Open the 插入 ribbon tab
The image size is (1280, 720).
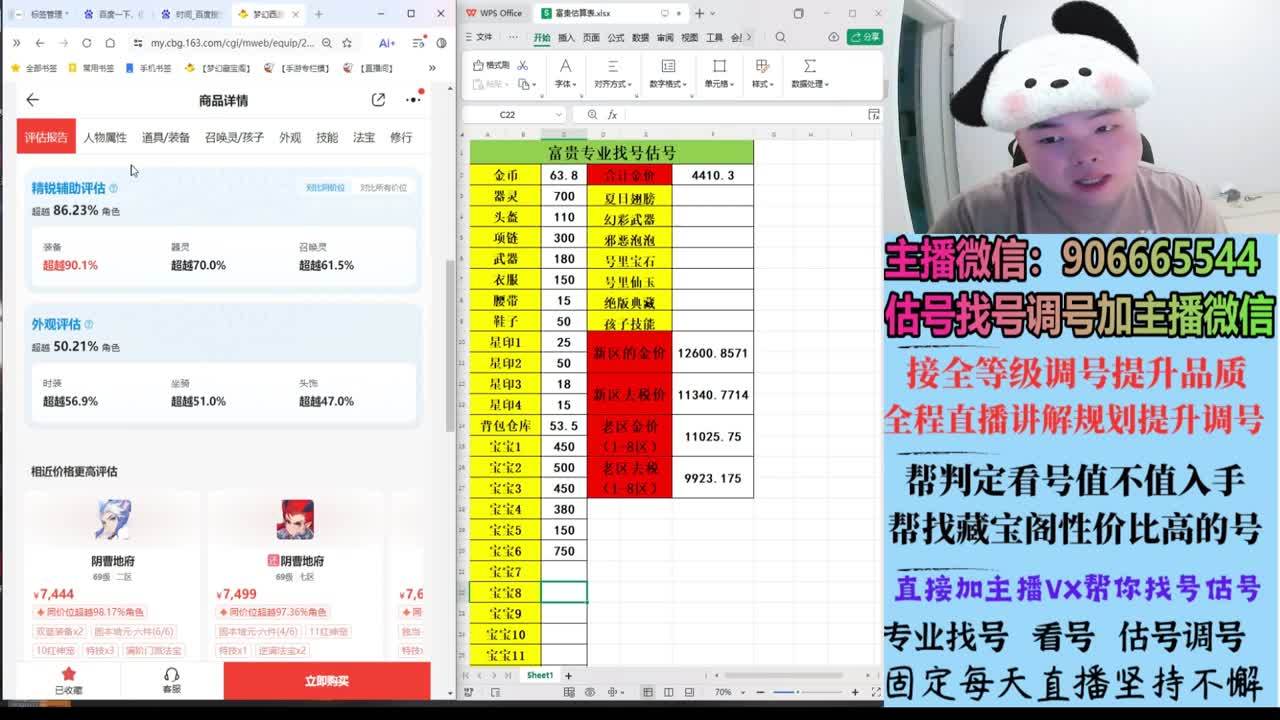tap(566, 38)
